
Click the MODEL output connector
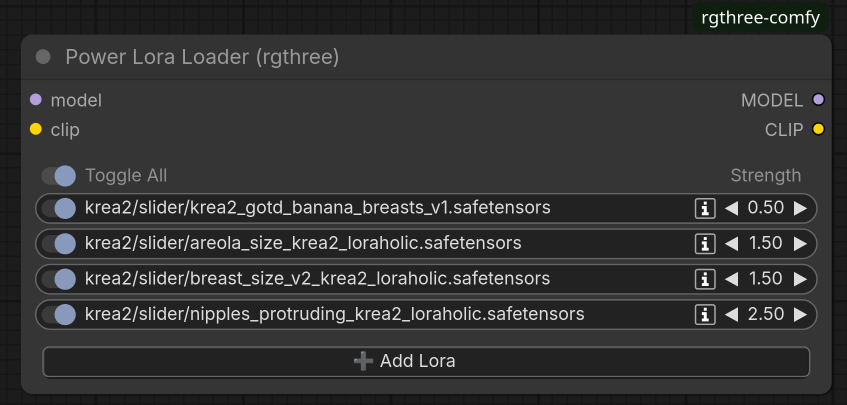pyautogui.click(x=818, y=99)
